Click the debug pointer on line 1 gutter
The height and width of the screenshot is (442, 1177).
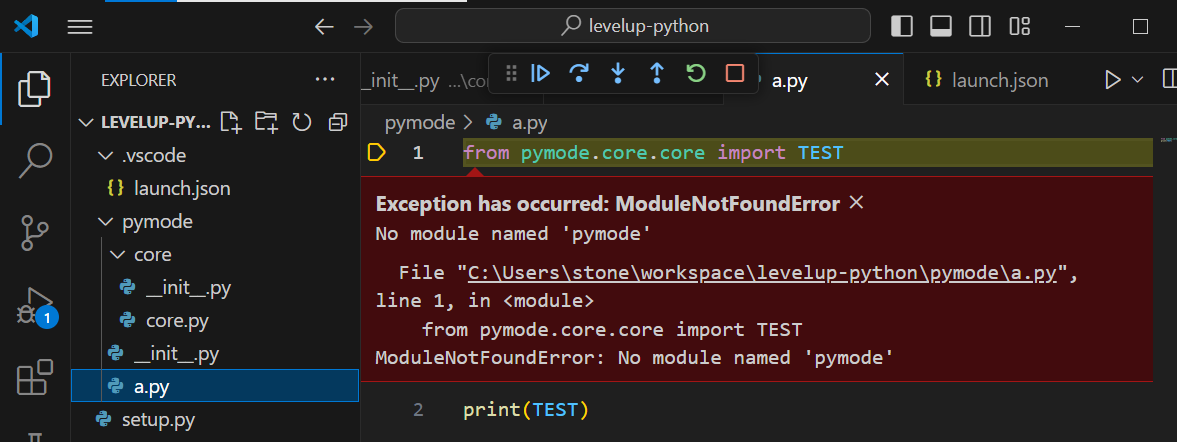click(x=376, y=153)
